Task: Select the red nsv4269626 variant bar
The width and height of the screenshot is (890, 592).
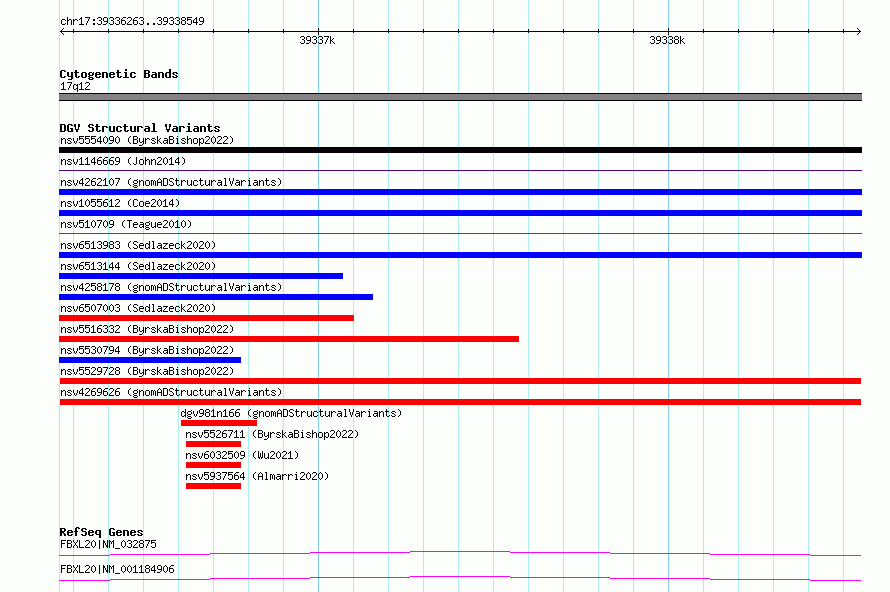Action: [x=460, y=402]
